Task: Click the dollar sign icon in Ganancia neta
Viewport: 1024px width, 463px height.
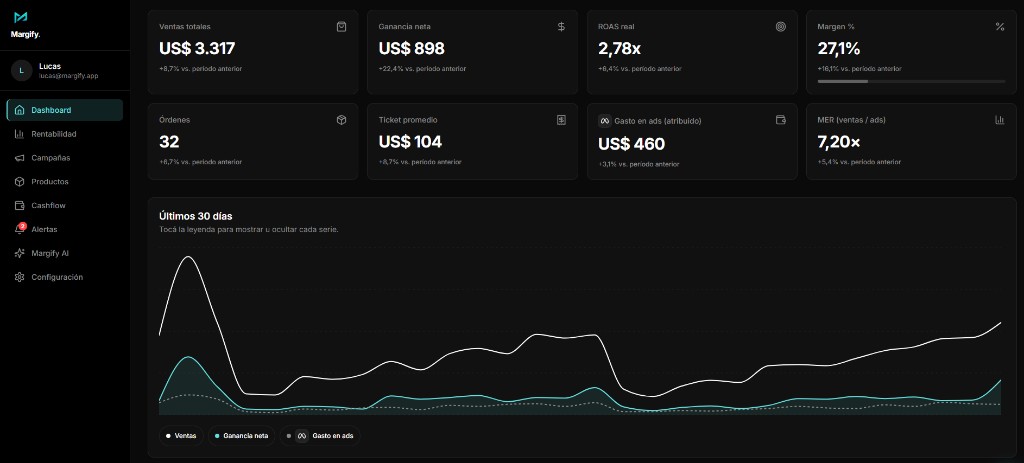Action: coord(561,27)
